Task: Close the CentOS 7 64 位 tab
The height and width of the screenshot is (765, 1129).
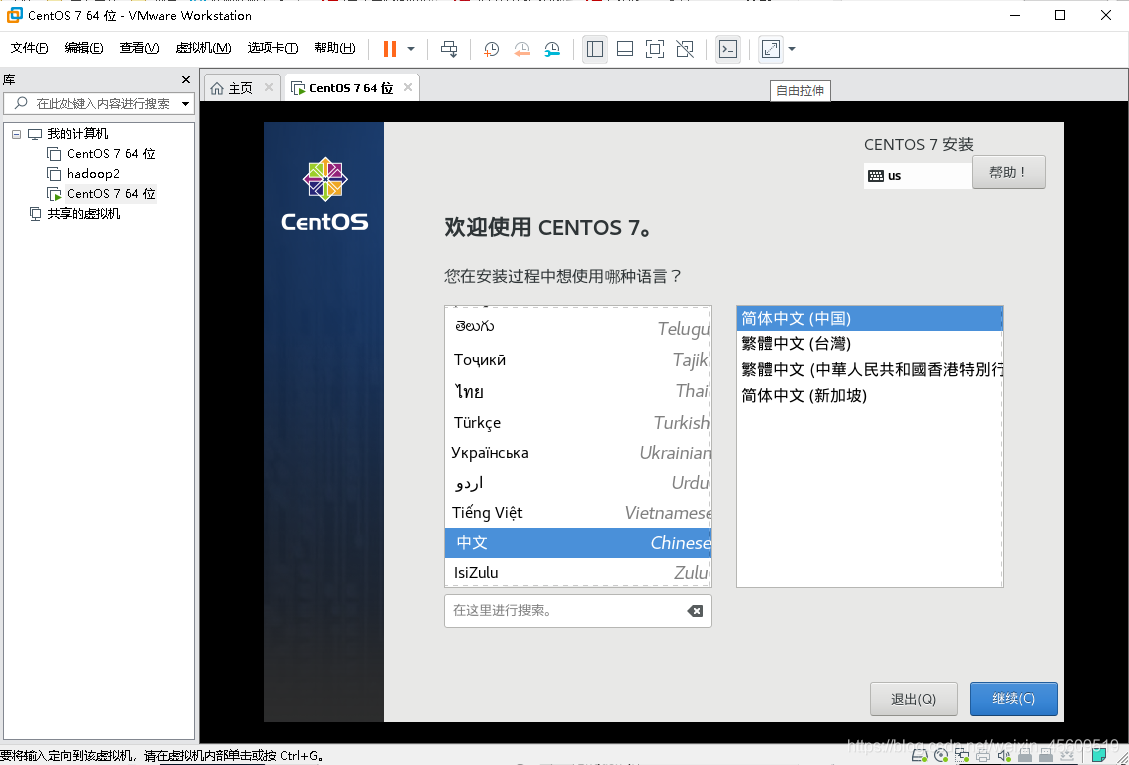Action: pos(408,87)
